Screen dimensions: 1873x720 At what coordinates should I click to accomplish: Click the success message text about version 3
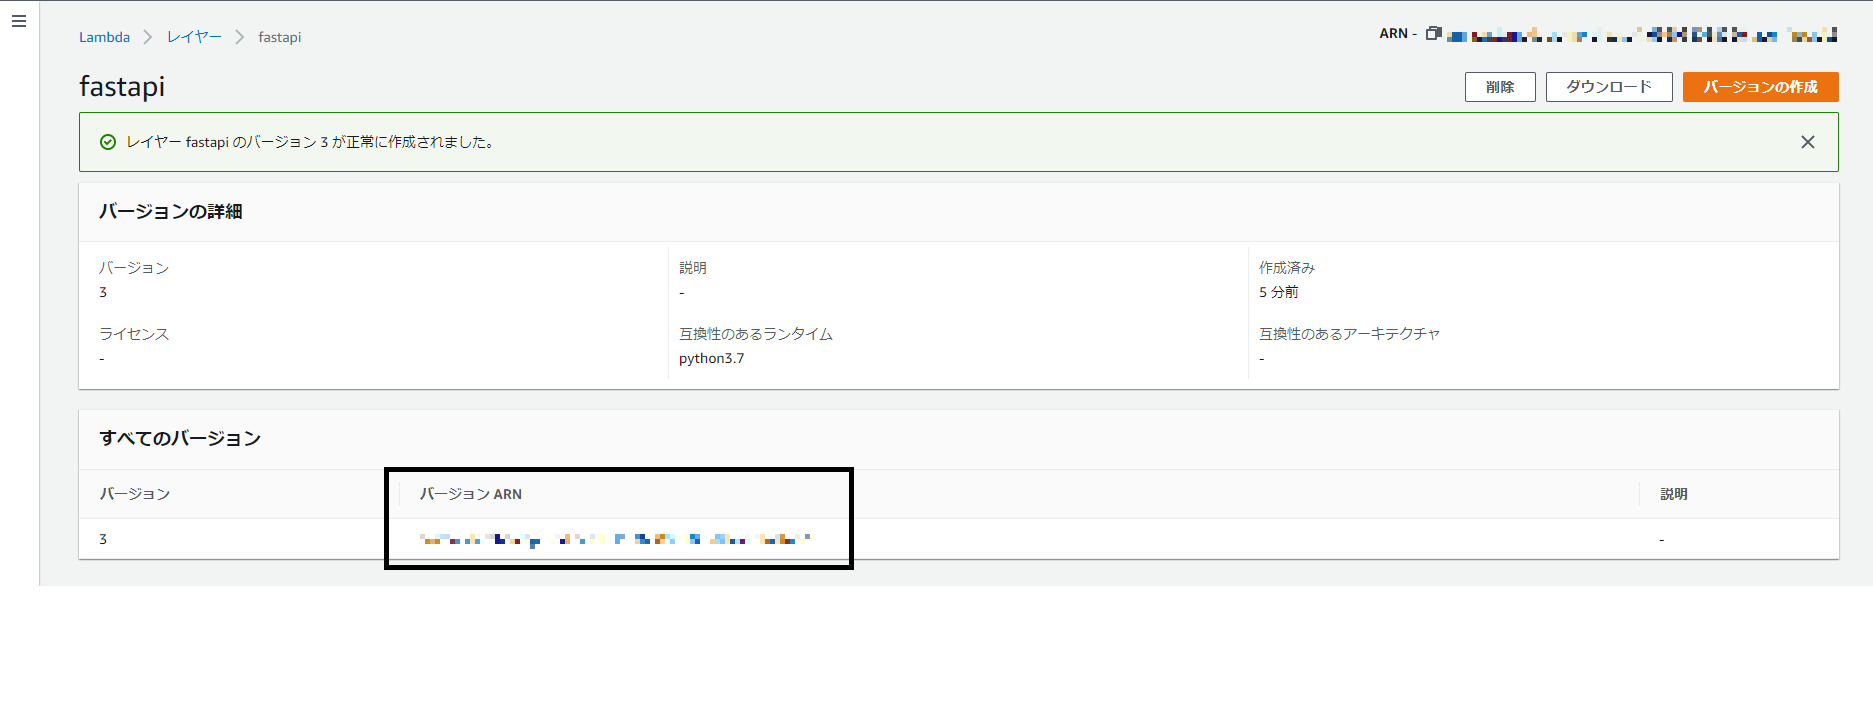tap(310, 142)
